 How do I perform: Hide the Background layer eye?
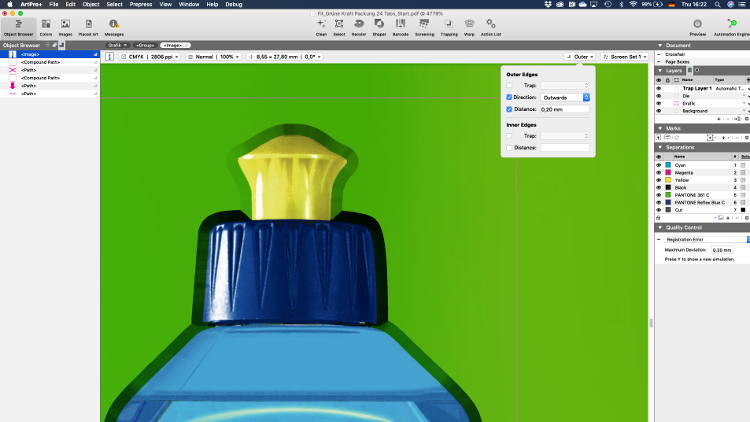(x=659, y=111)
